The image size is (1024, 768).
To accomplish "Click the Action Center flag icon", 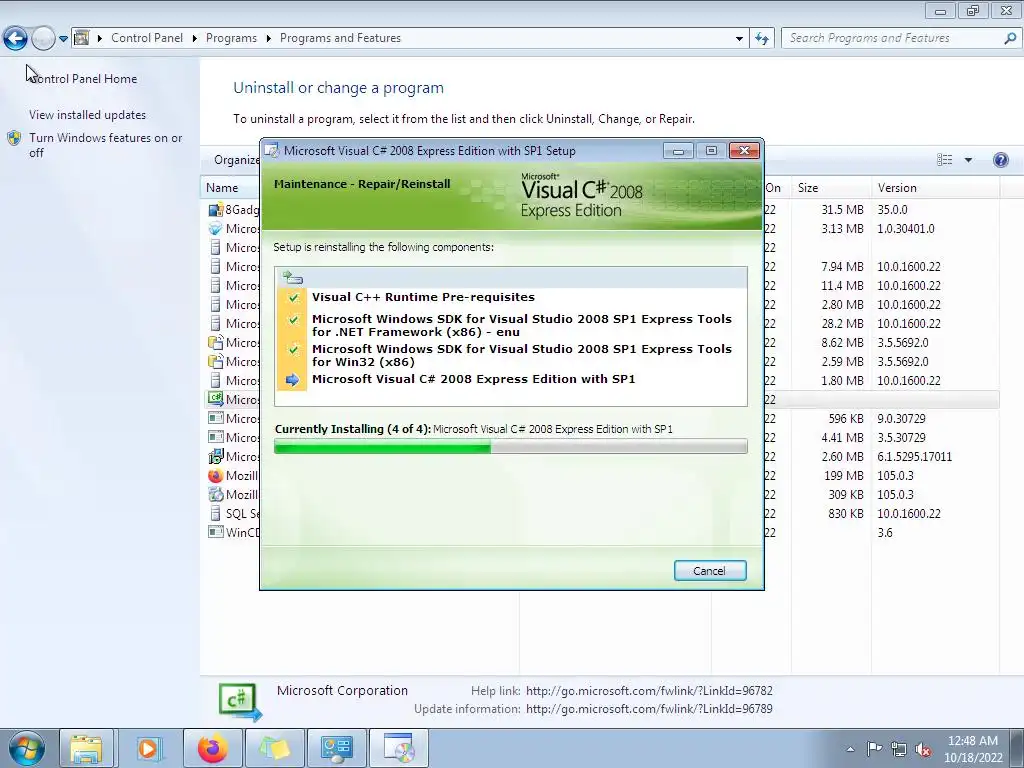I will (x=874, y=749).
